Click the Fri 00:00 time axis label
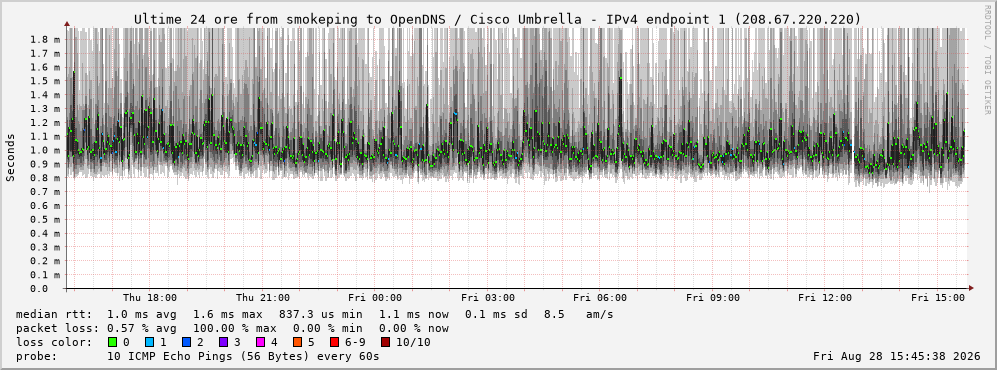Viewport: 997px width, 370px height. click(375, 298)
